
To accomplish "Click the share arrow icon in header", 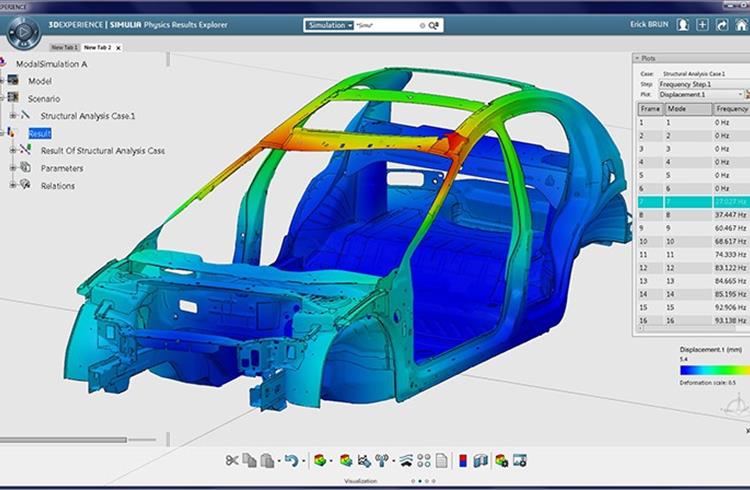I will [x=722, y=25].
